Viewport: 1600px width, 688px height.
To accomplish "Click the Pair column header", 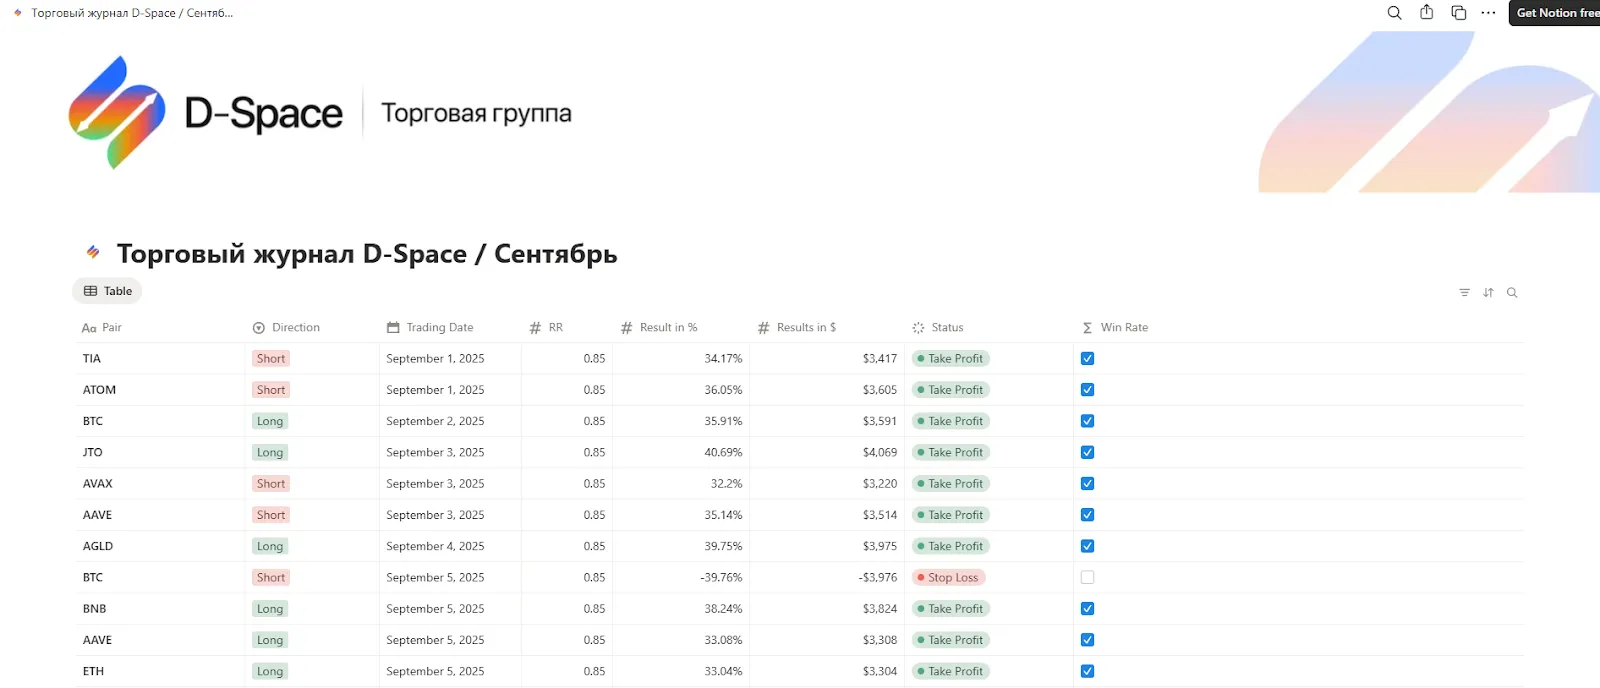I will 101,327.
